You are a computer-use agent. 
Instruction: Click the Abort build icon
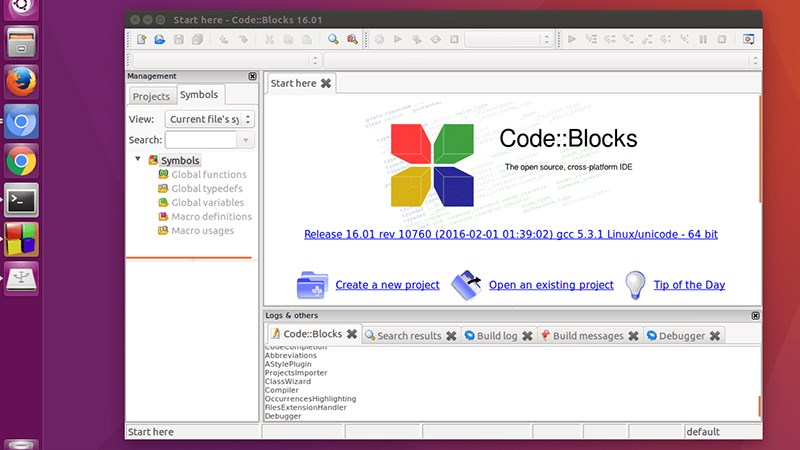(x=454, y=39)
